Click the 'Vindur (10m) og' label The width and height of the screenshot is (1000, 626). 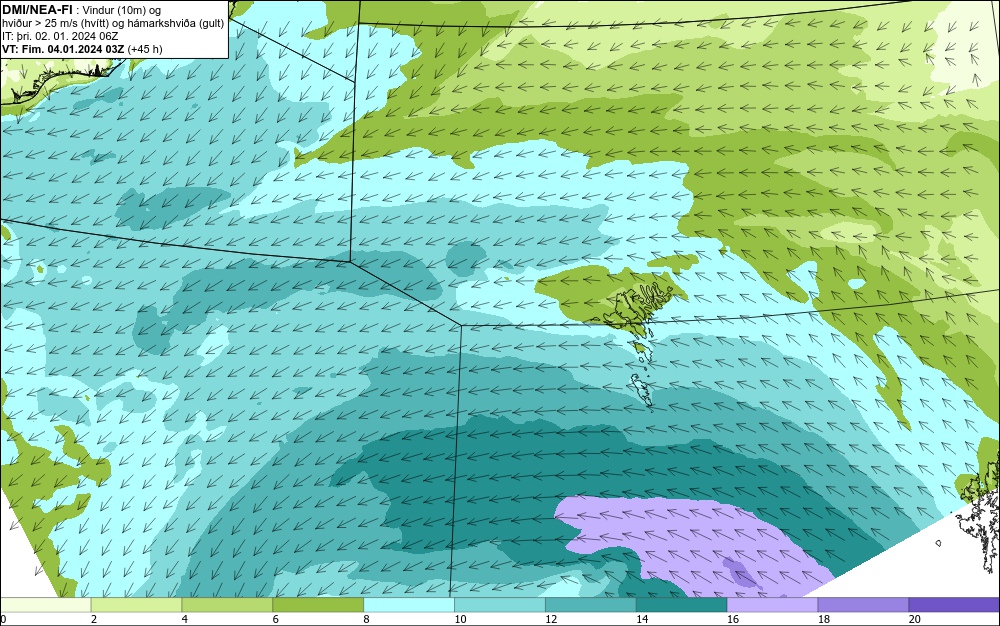pyautogui.click(x=122, y=9)
